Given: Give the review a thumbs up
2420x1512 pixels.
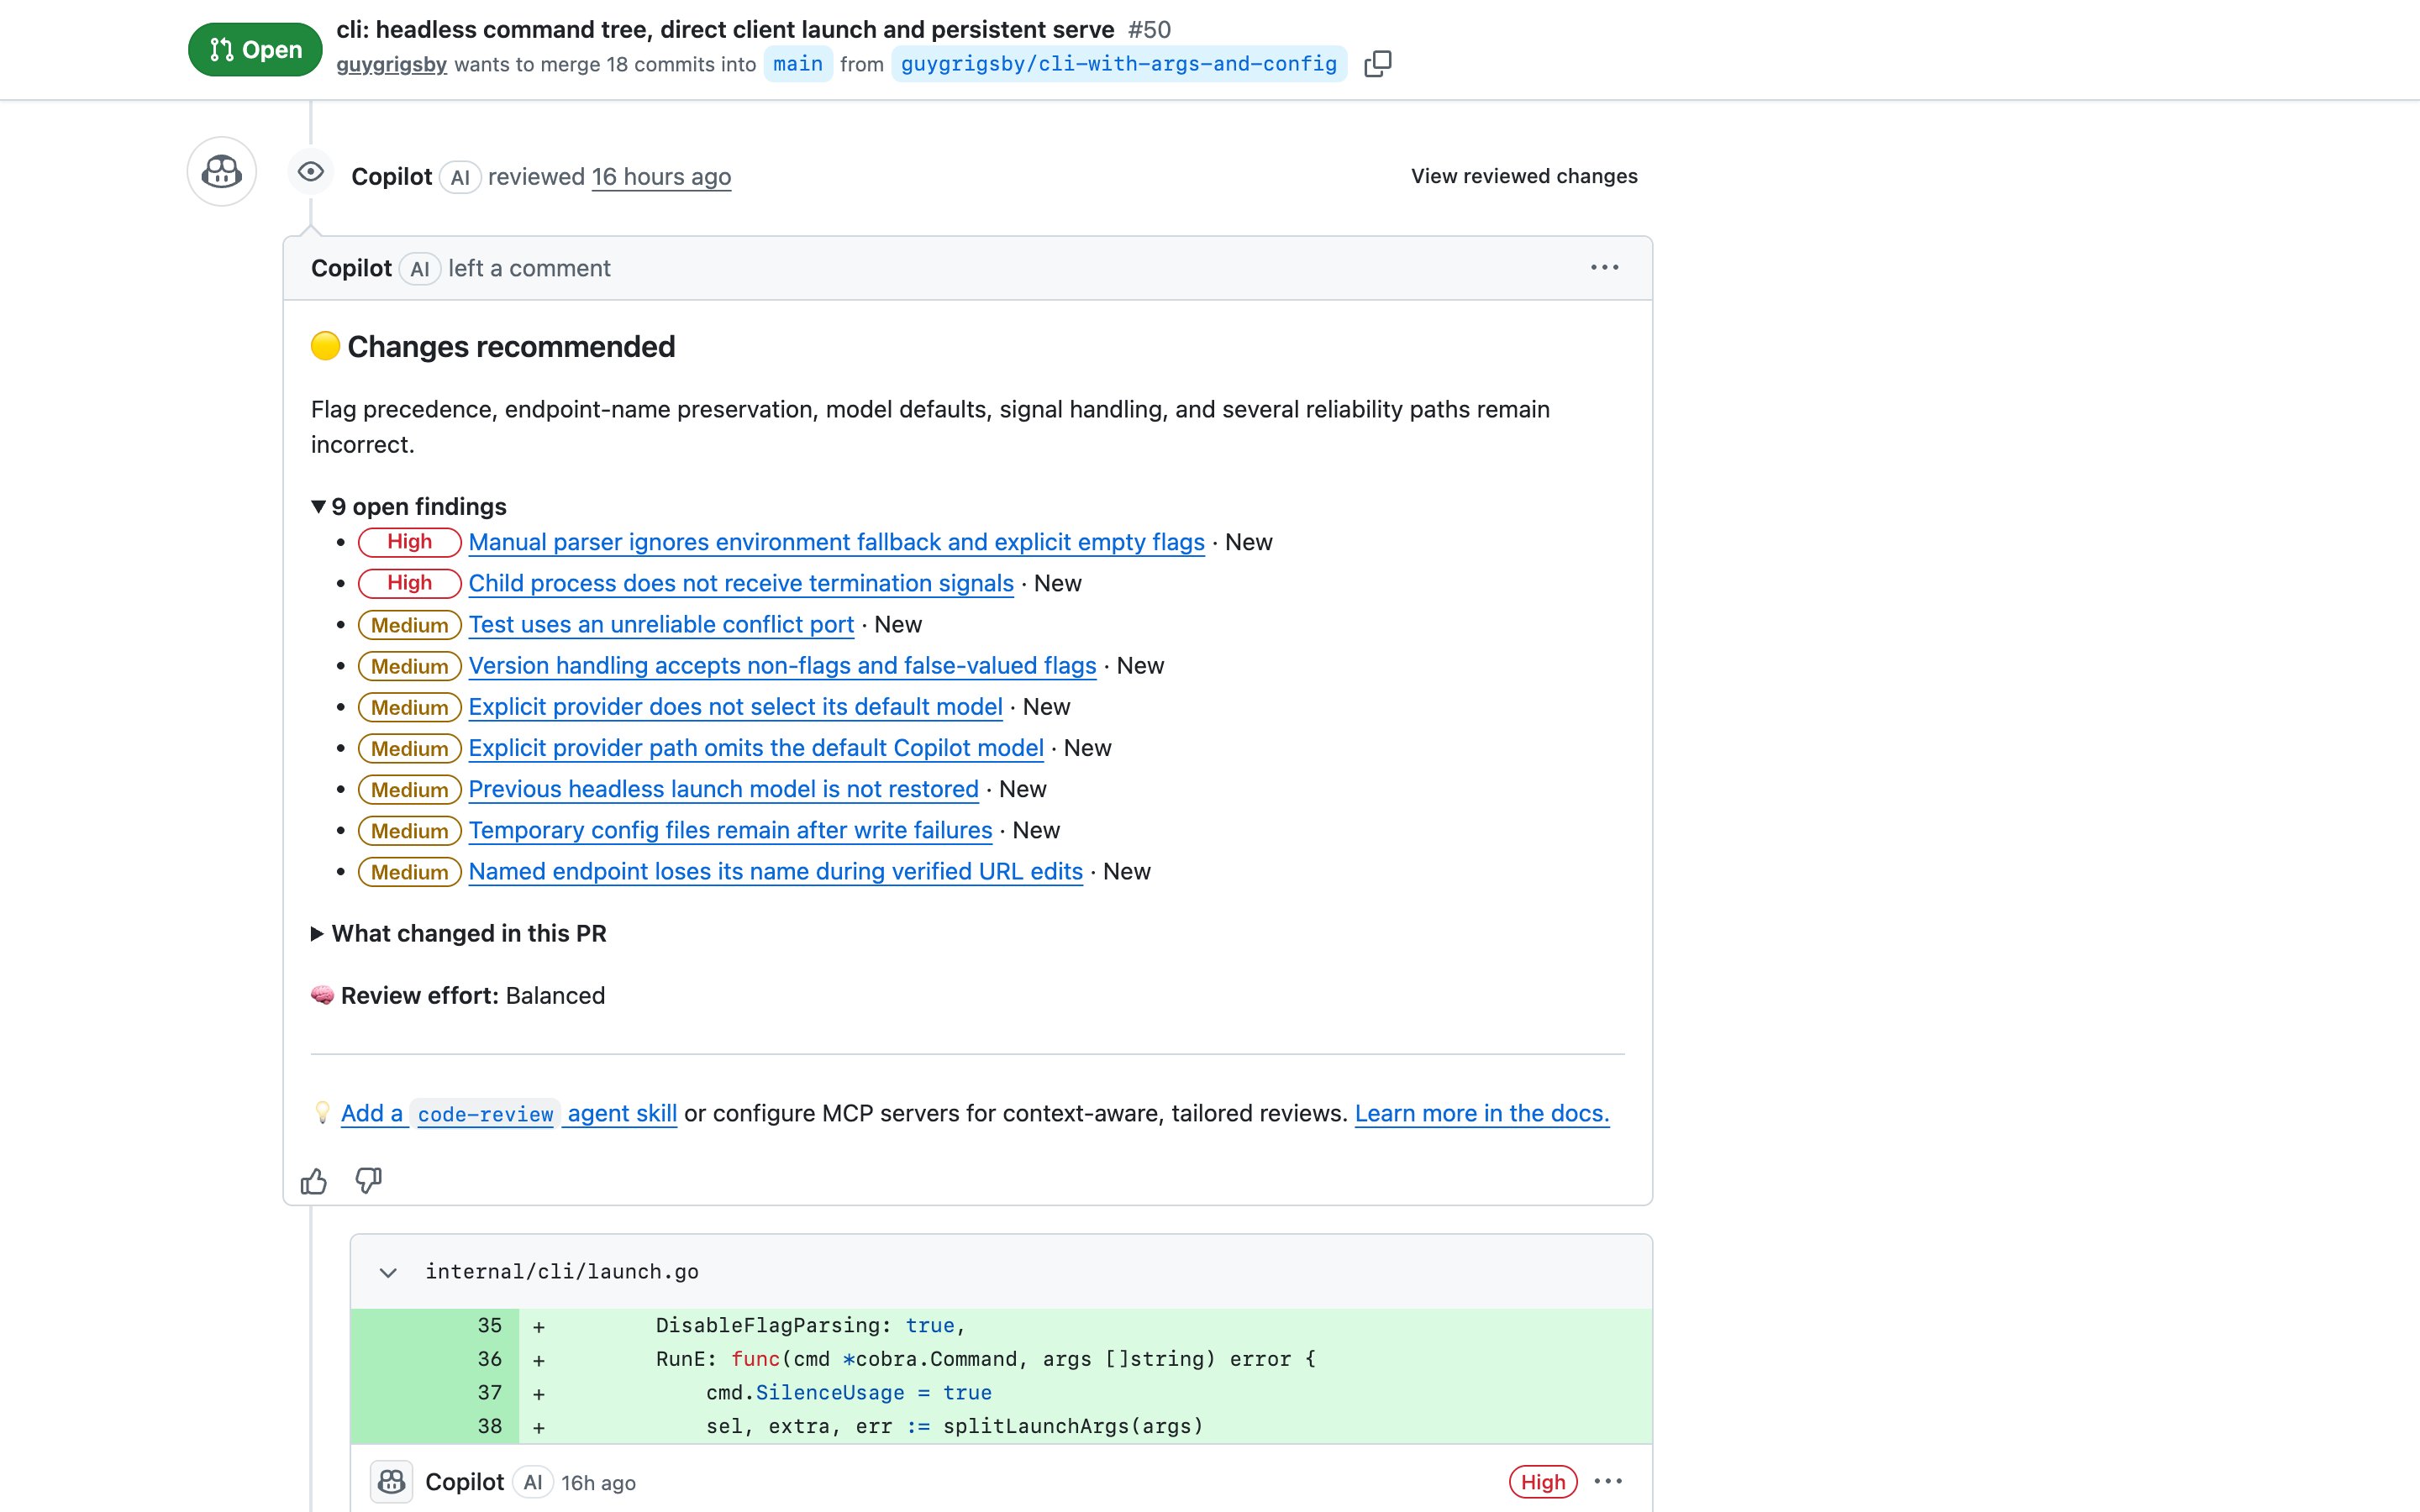Looking at the screenshot, I should click(314, 1181).
